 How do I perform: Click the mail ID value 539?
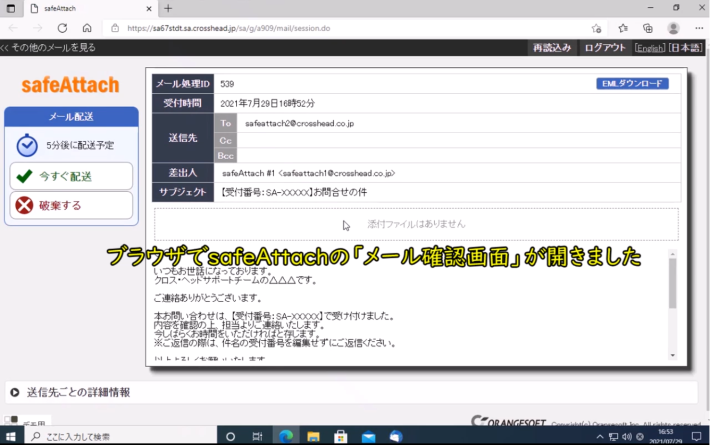click(x=227, y=84)
